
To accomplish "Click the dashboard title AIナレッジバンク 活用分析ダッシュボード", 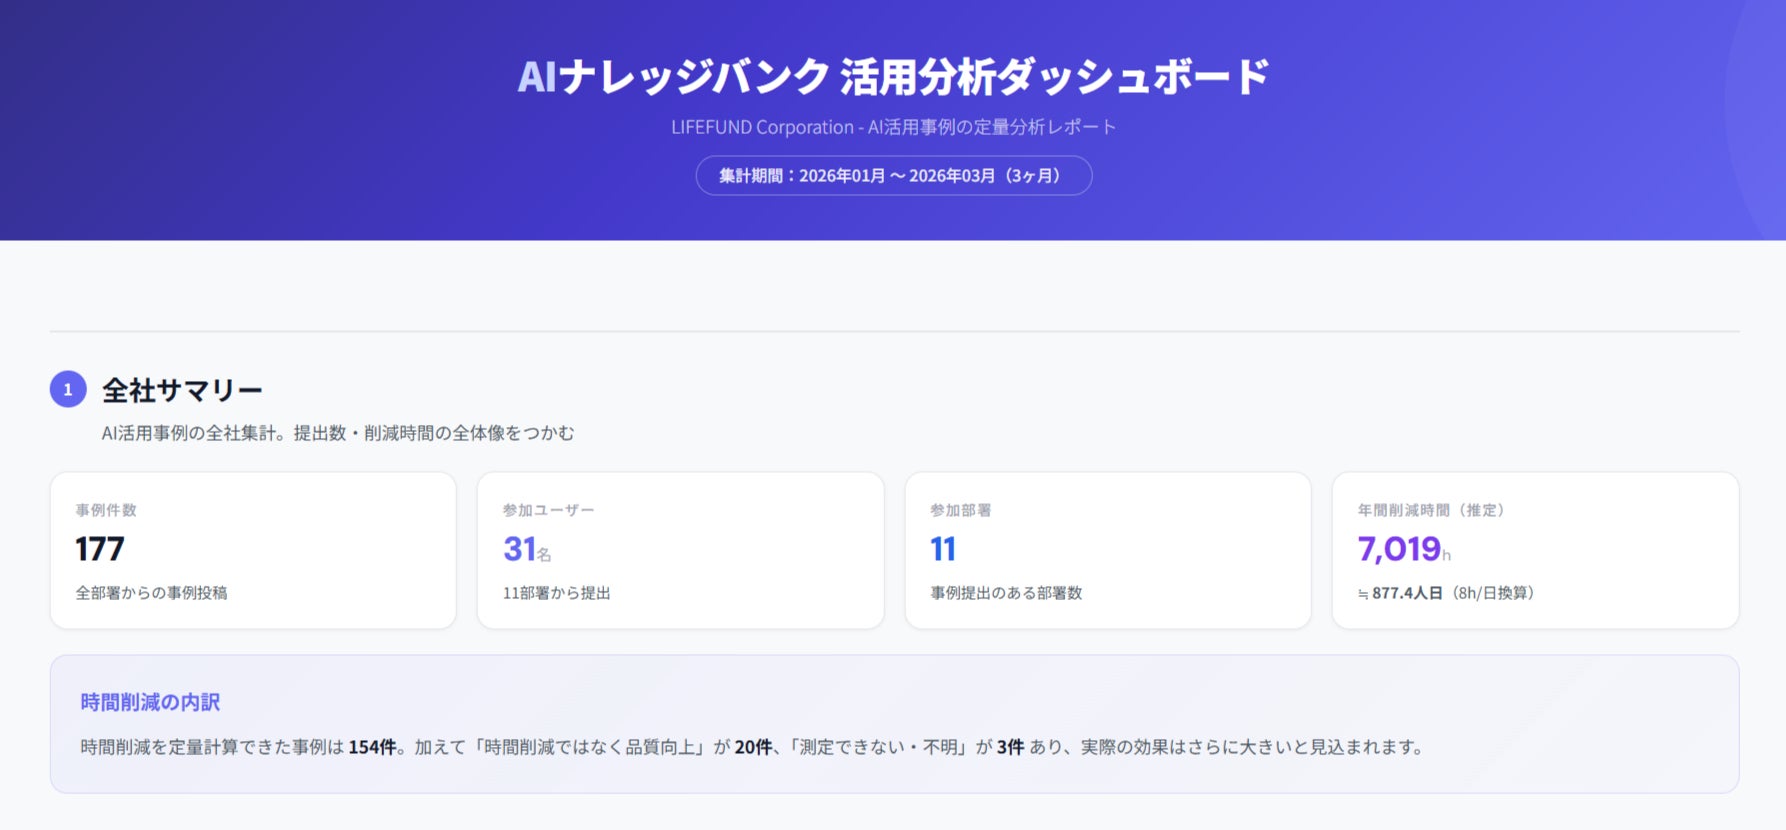I will (x=893, y=77).
